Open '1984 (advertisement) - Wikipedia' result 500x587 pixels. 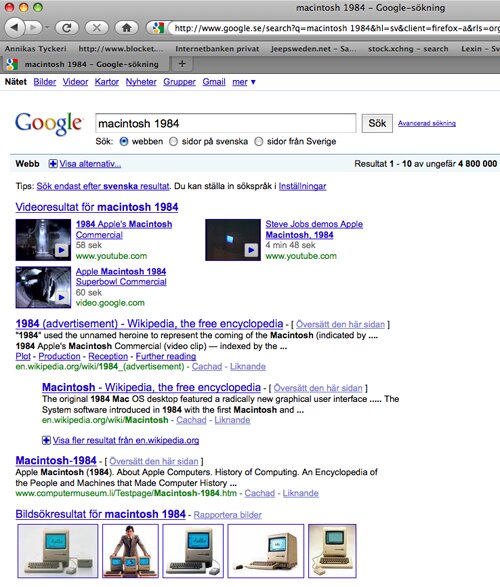[x=149, y=323]
